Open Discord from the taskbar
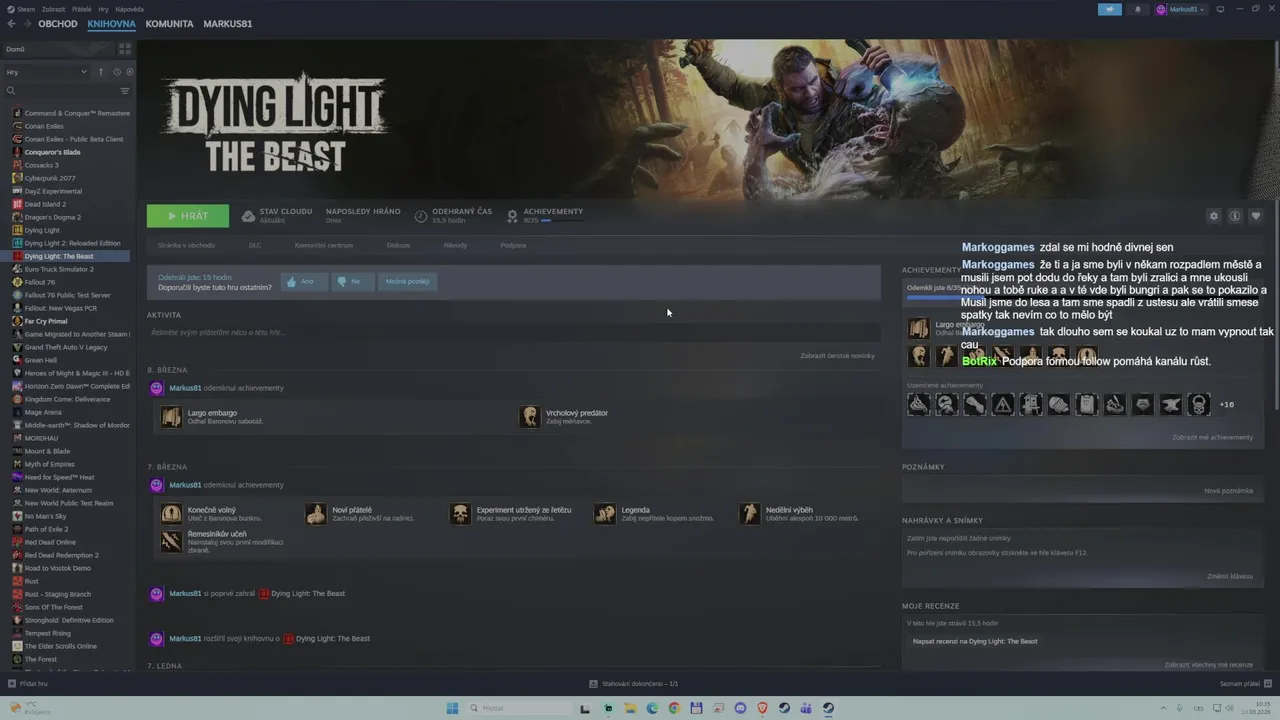This screenshot has width=1280, height=720. click(741, 708)
